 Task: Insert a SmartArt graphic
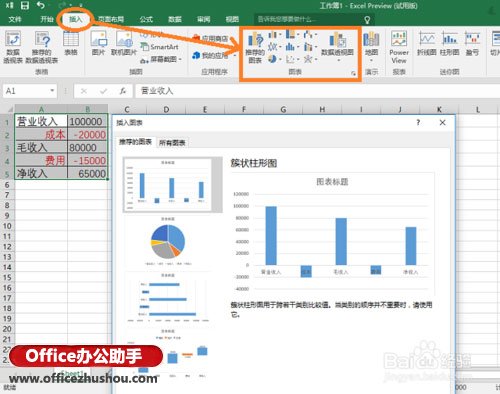pos(159,47)
